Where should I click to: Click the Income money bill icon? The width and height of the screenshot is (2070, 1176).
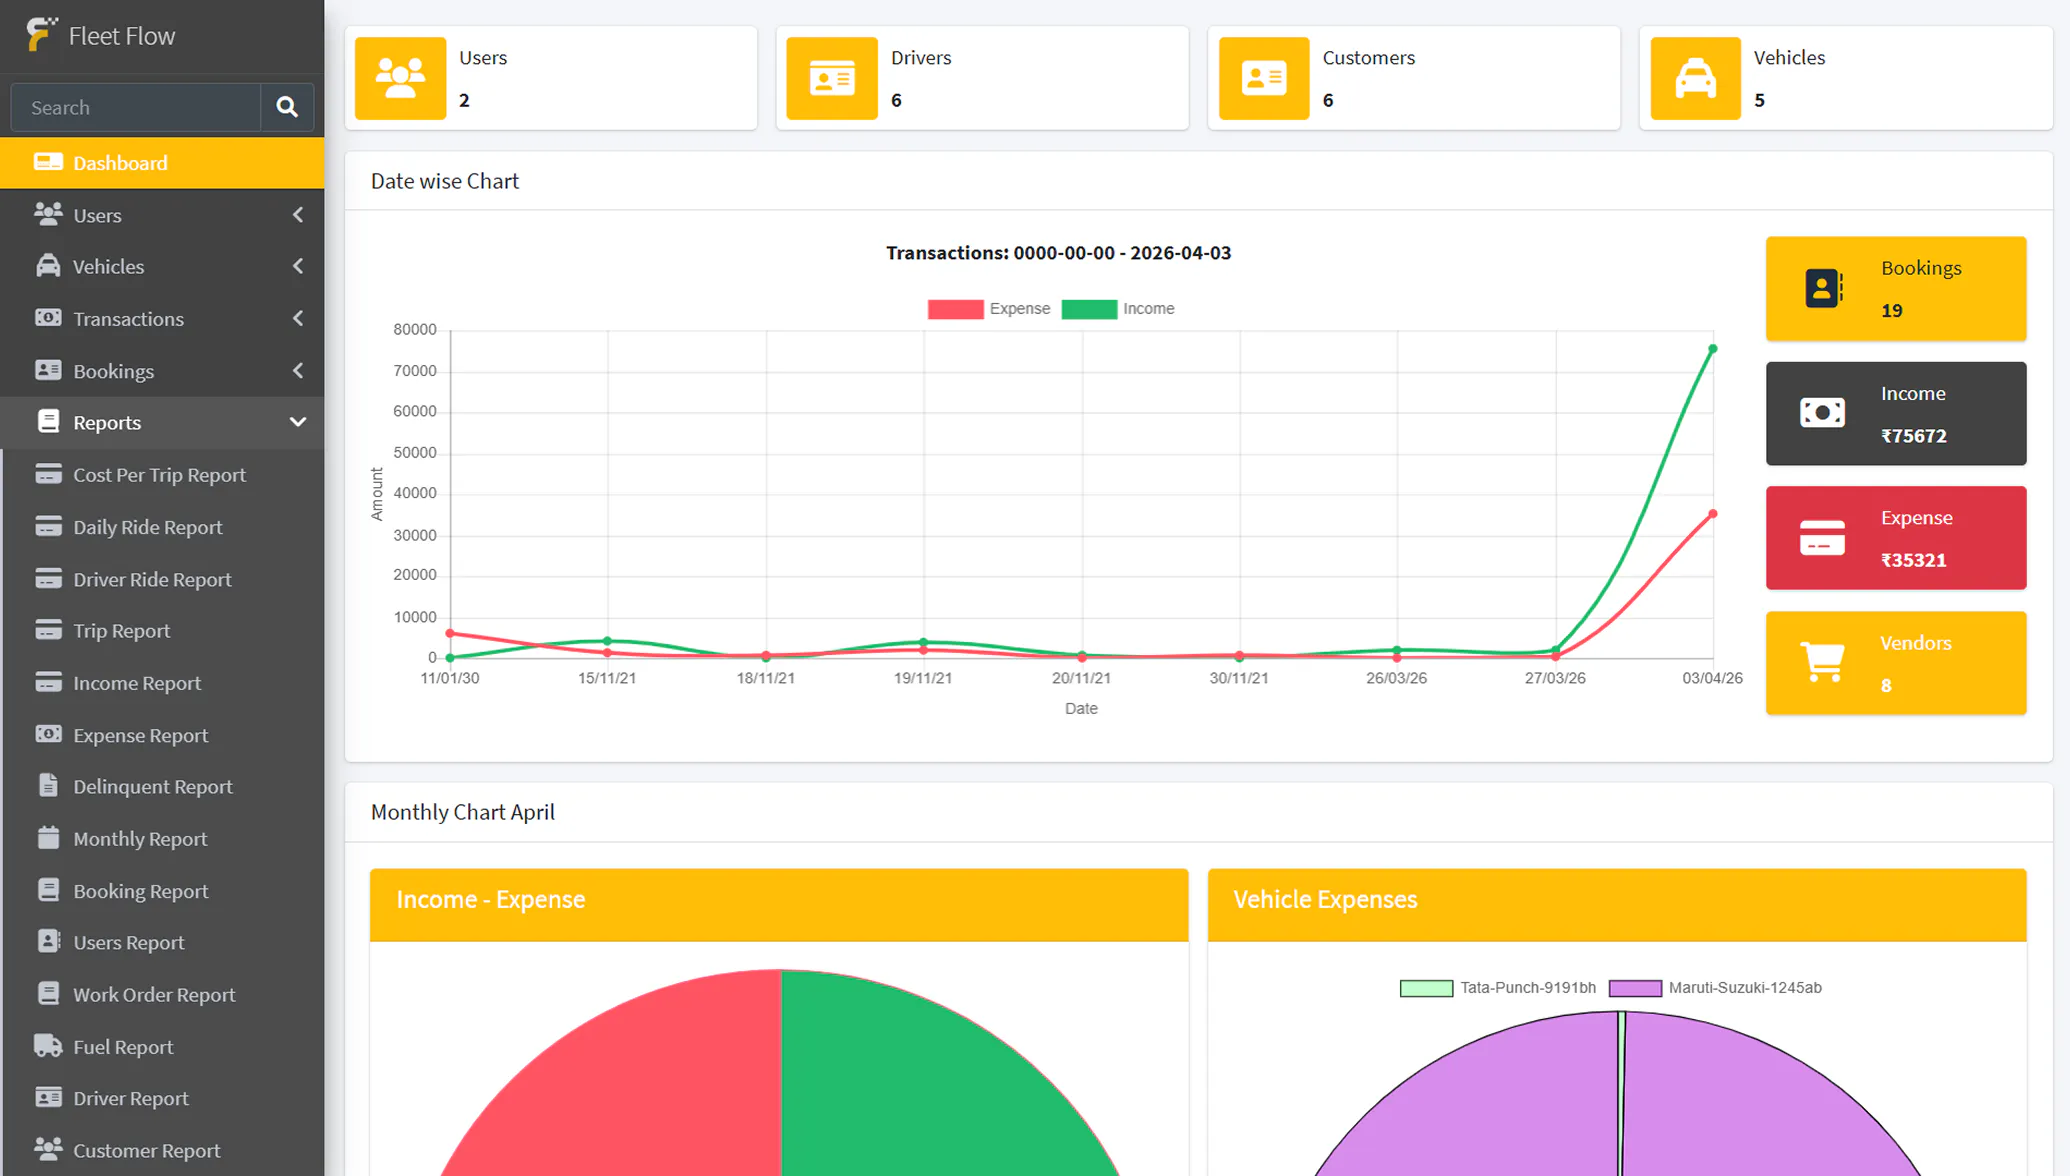[x=1822, y=413]
